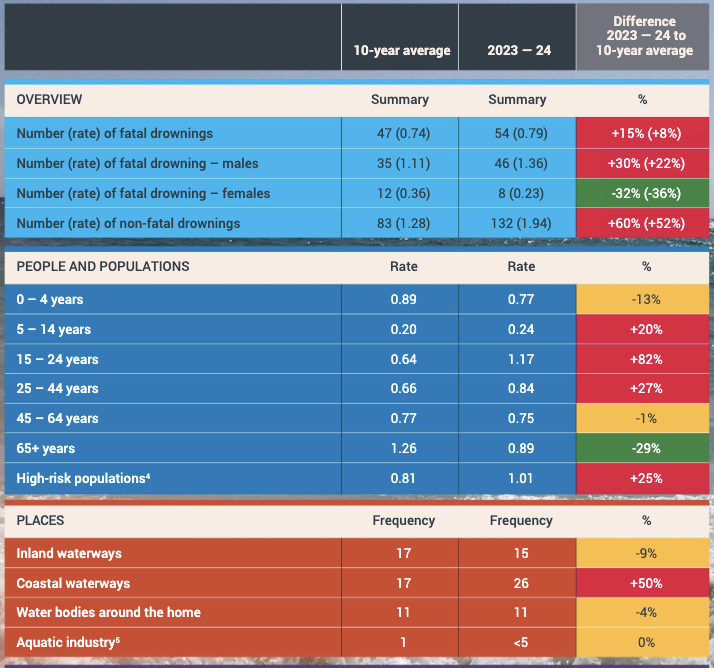714x668 pixels.
Task: Select the "2023 — 24" column header
Action: 517,50
